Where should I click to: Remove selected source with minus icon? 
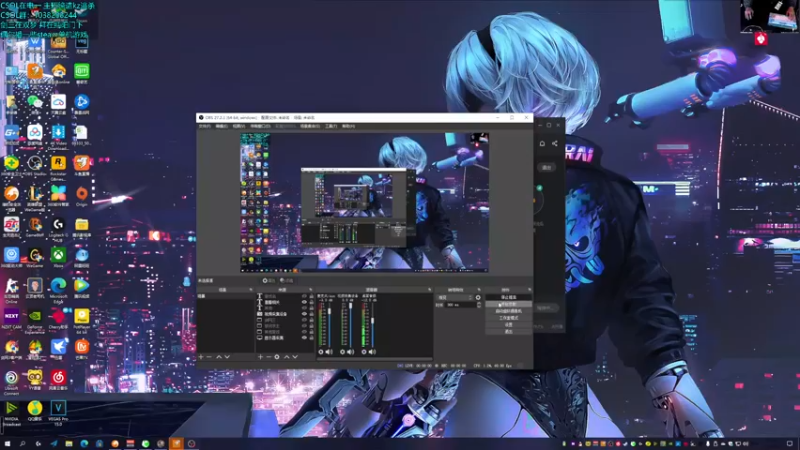268,357
